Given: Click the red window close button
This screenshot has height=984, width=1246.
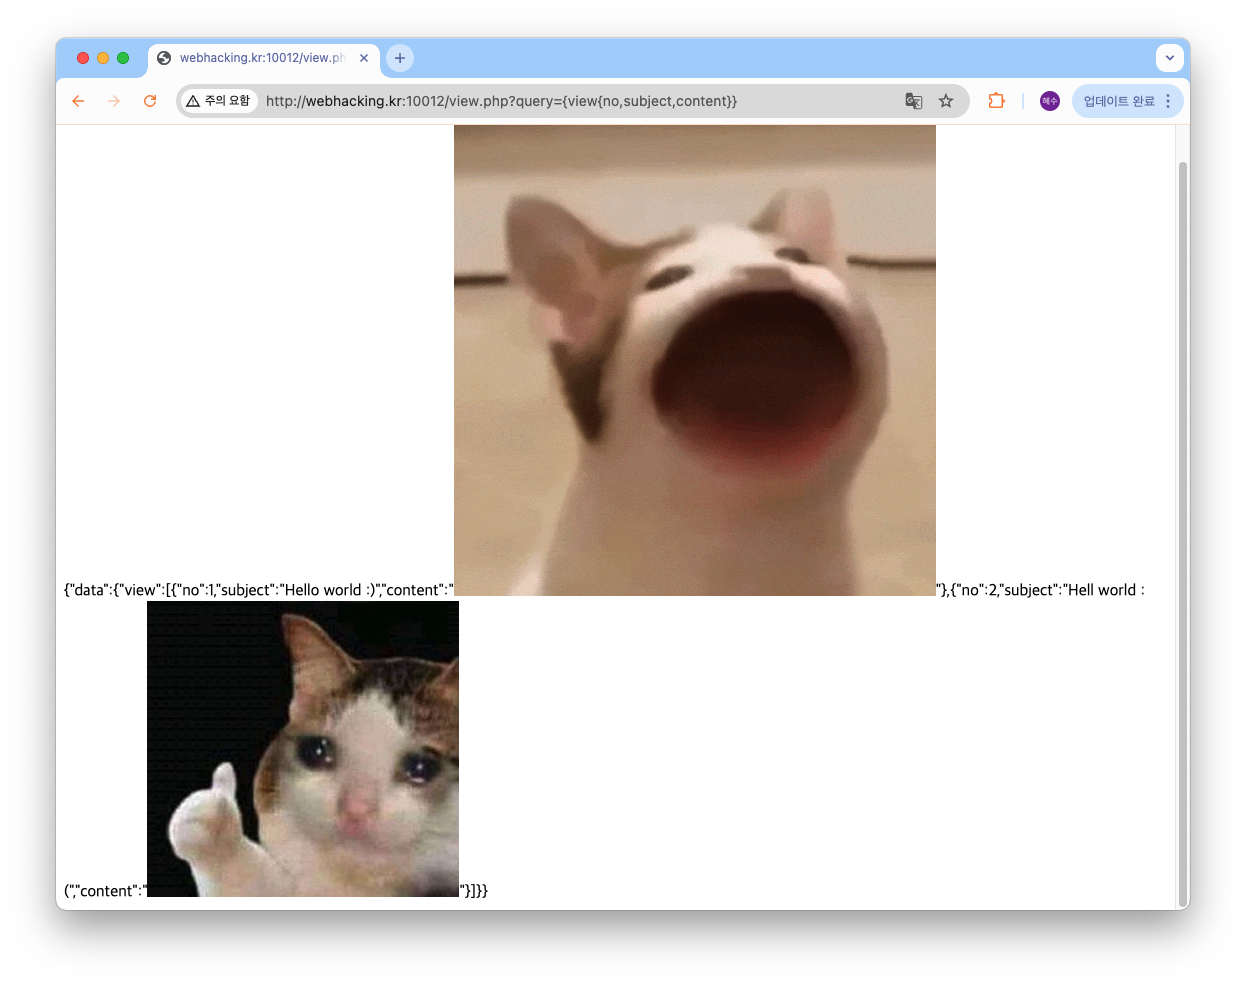Looking at the screenshot, I should (x=83, y=58).
